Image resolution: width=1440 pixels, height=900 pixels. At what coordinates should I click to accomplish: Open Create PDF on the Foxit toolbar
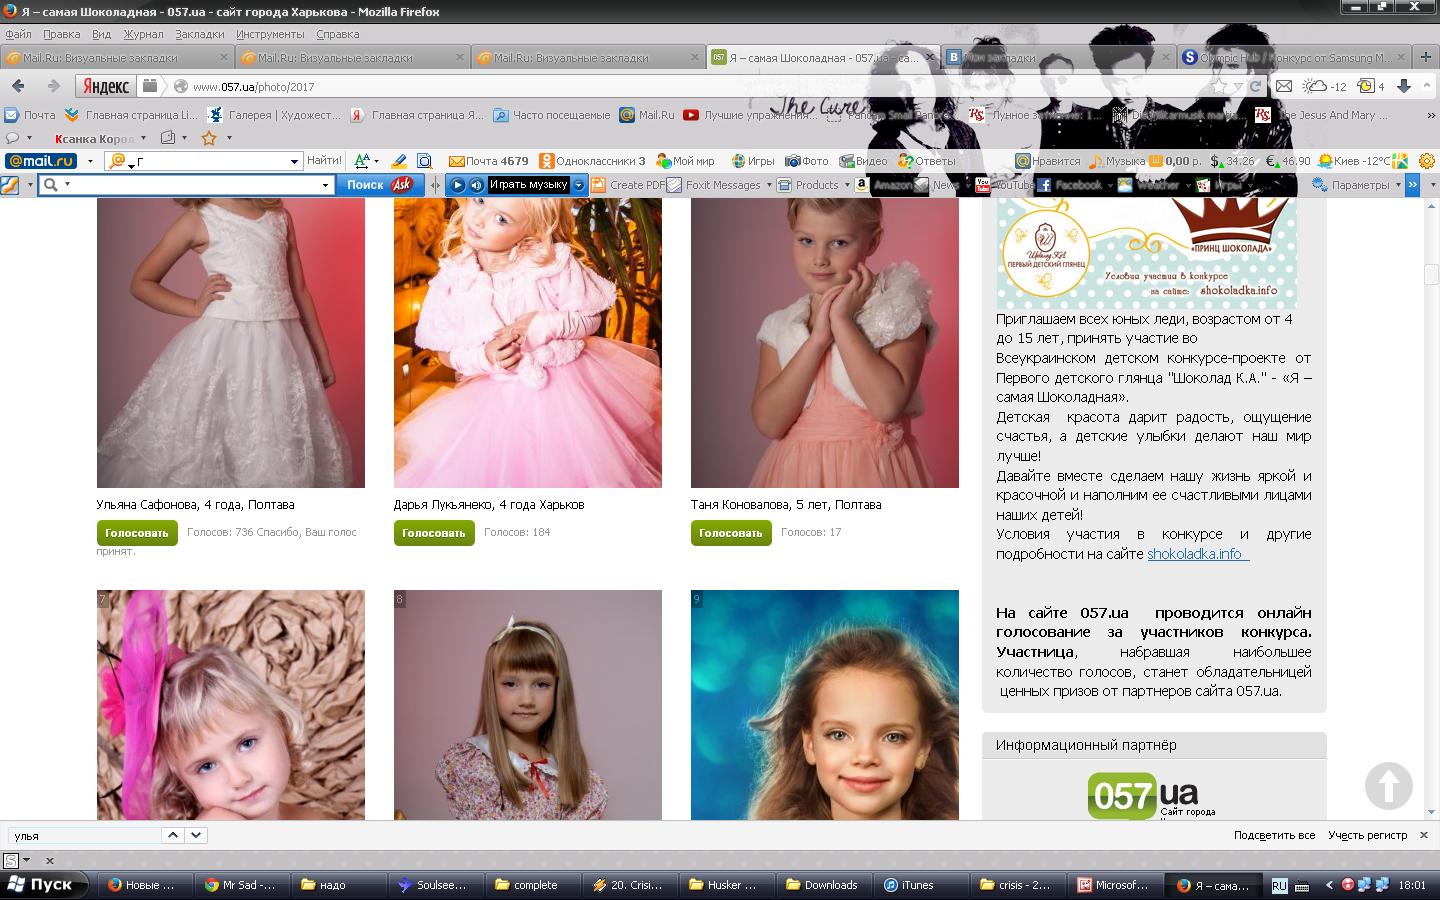(628, 185)
